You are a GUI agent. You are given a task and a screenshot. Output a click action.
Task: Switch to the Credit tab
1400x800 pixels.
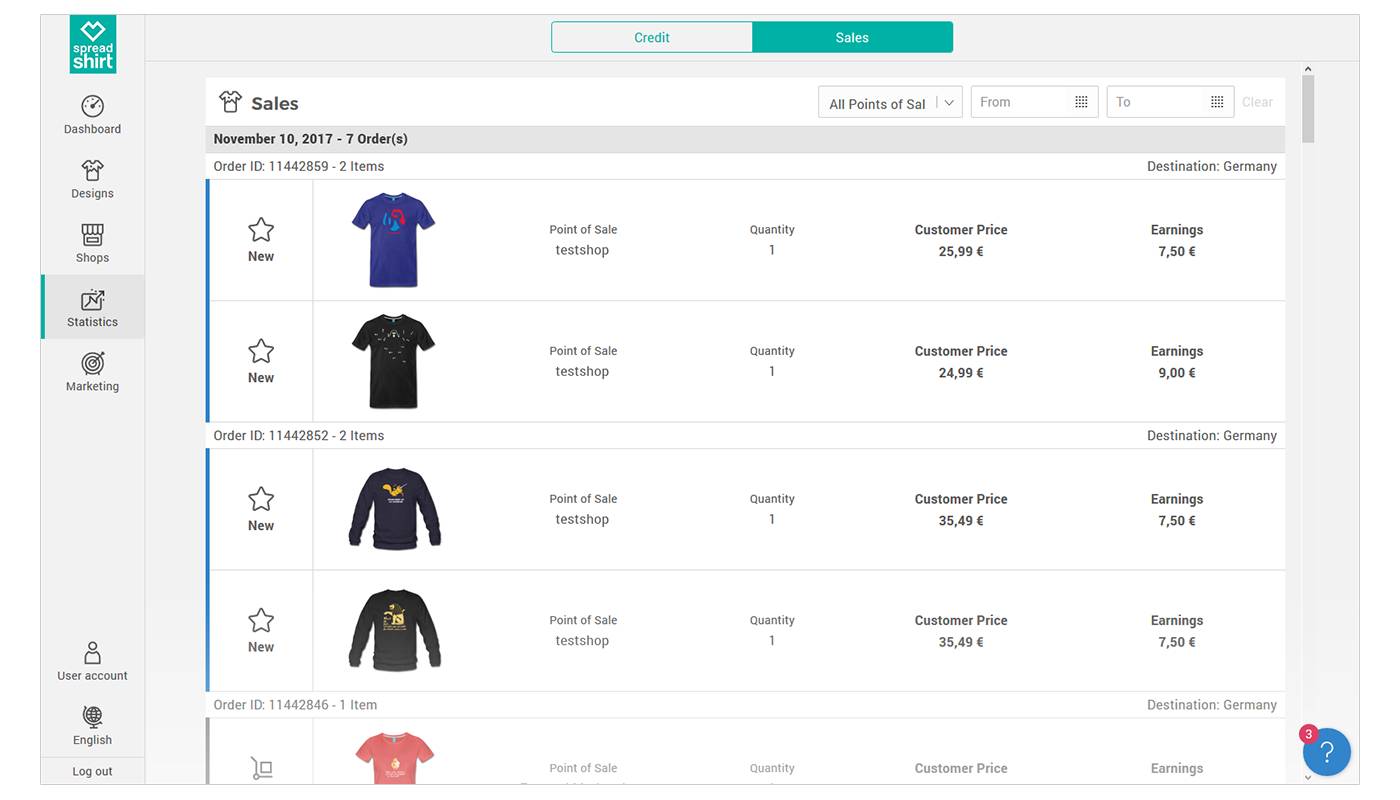point(652,36)
